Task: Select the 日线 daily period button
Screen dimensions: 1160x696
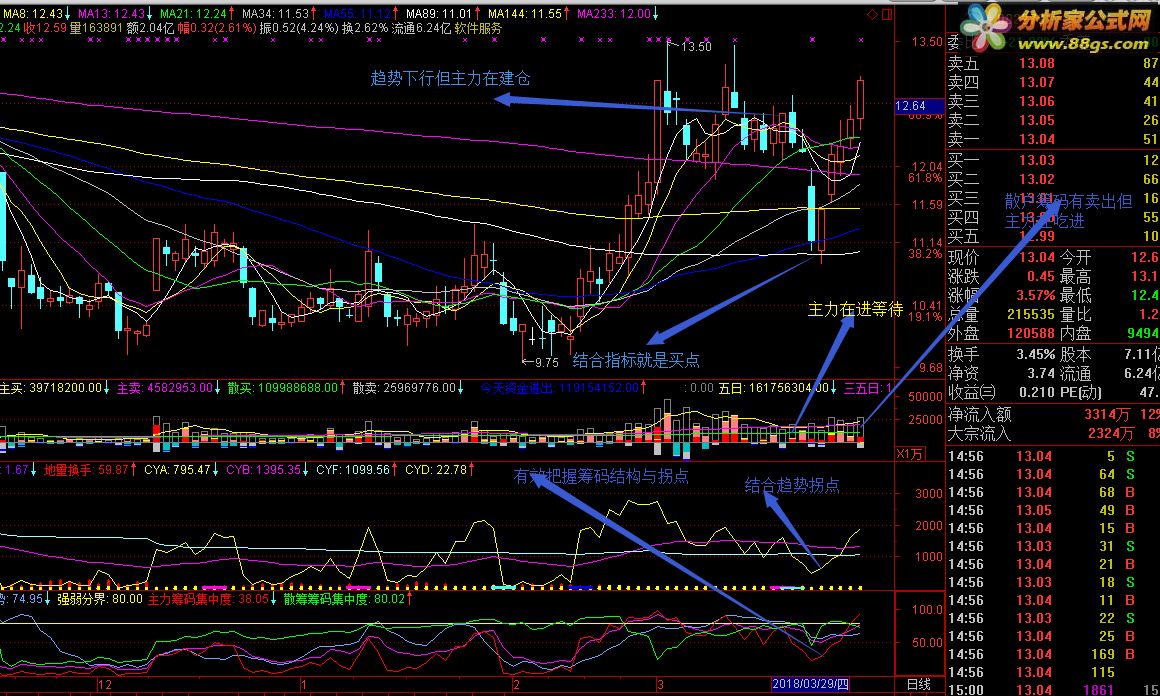Action: 920,684
